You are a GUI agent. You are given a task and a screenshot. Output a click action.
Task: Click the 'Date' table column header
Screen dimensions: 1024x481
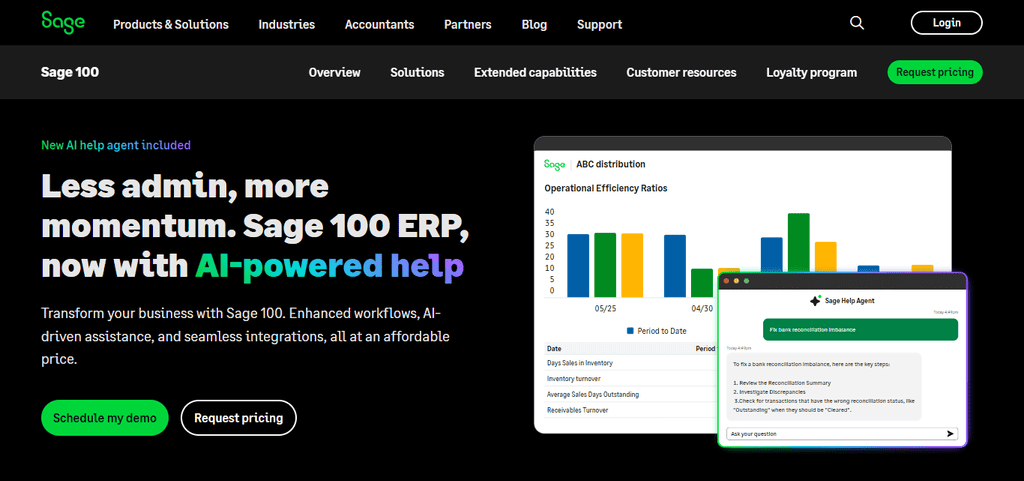554,349
